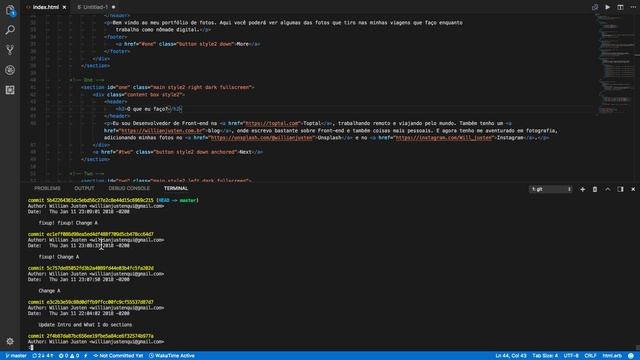Change end of line sequence CRLF
Image resolution: width=640 pixels, height=360 pixels.
pos(590,356)
